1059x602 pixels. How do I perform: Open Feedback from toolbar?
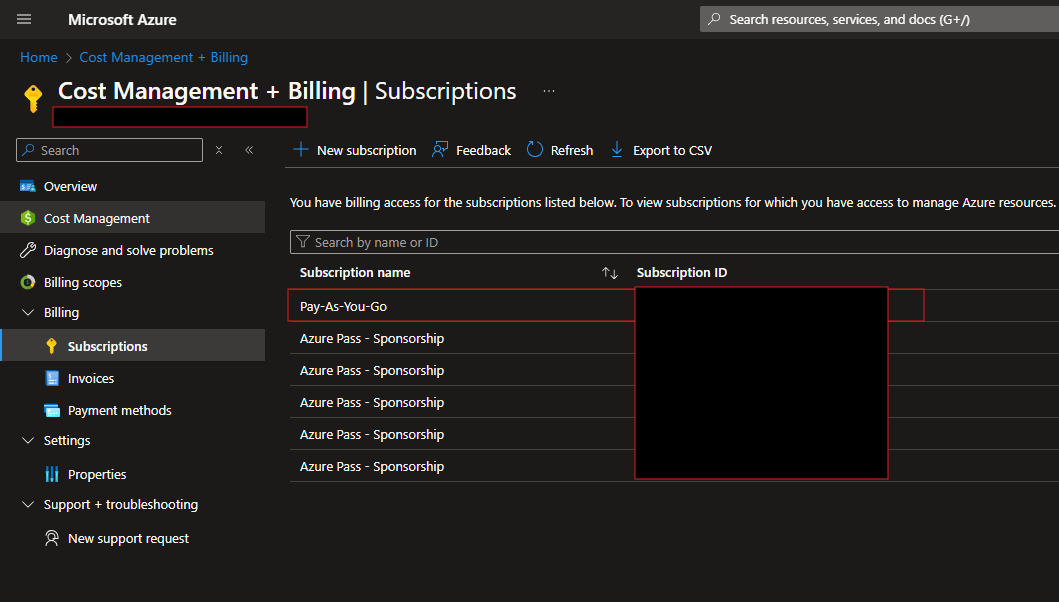click(471, 150)
